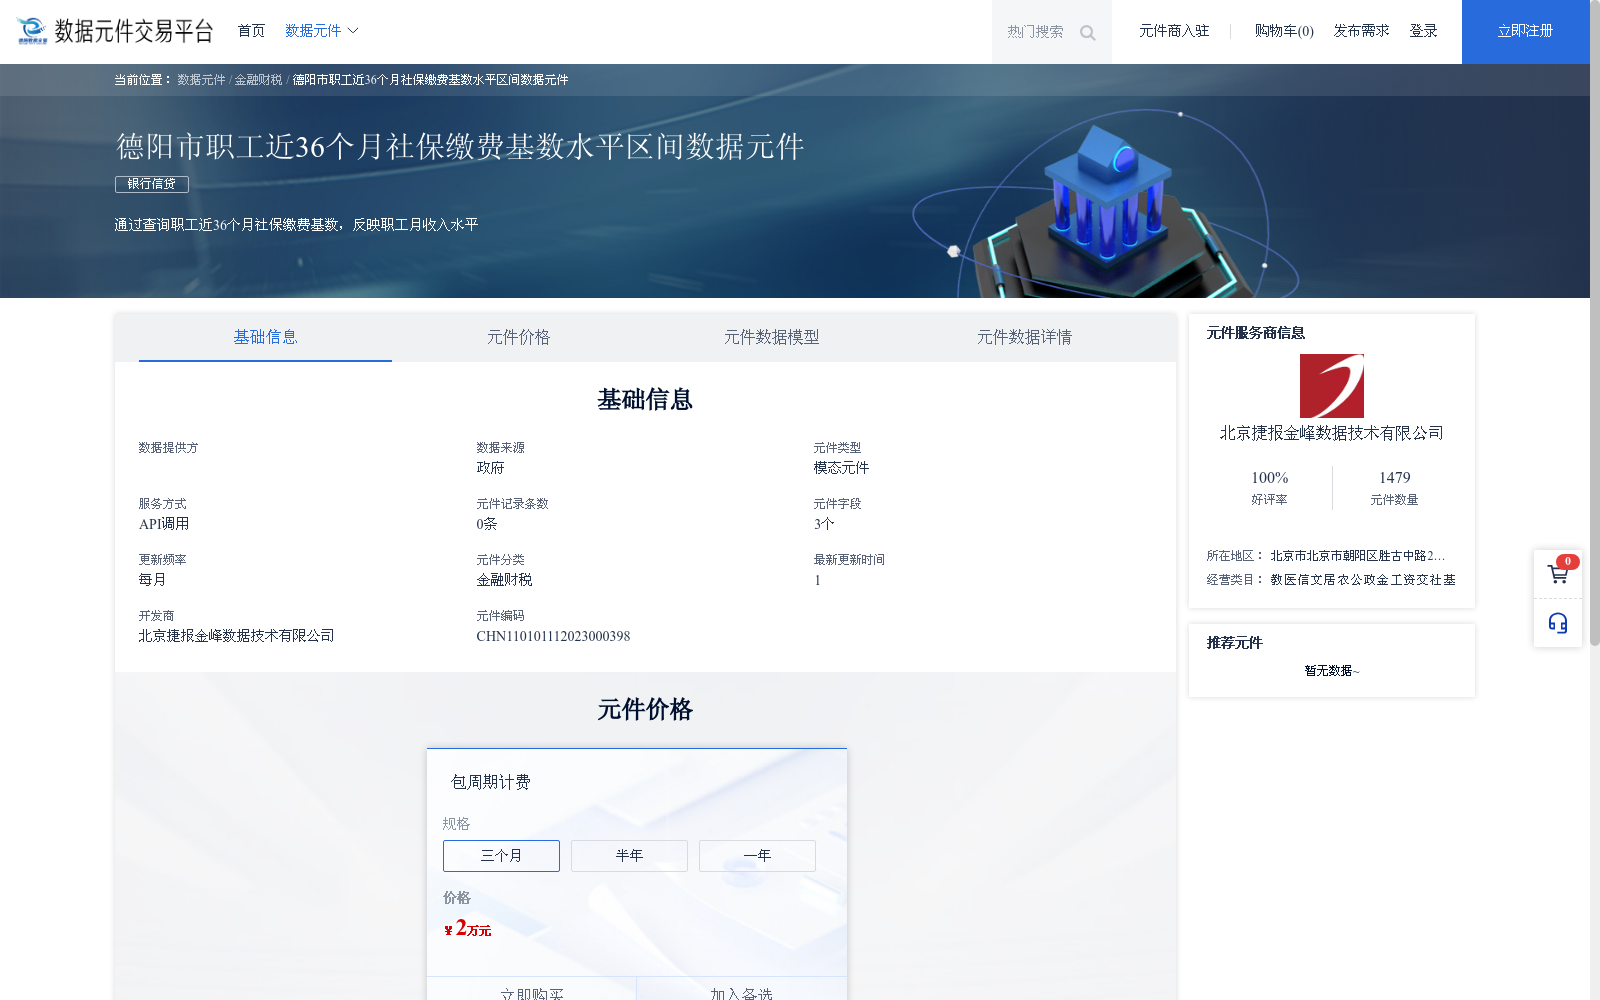Open 元件商入驻 link
Image resolution: width=1600 pixels, height=1000 pixels.
(1174, 31)
